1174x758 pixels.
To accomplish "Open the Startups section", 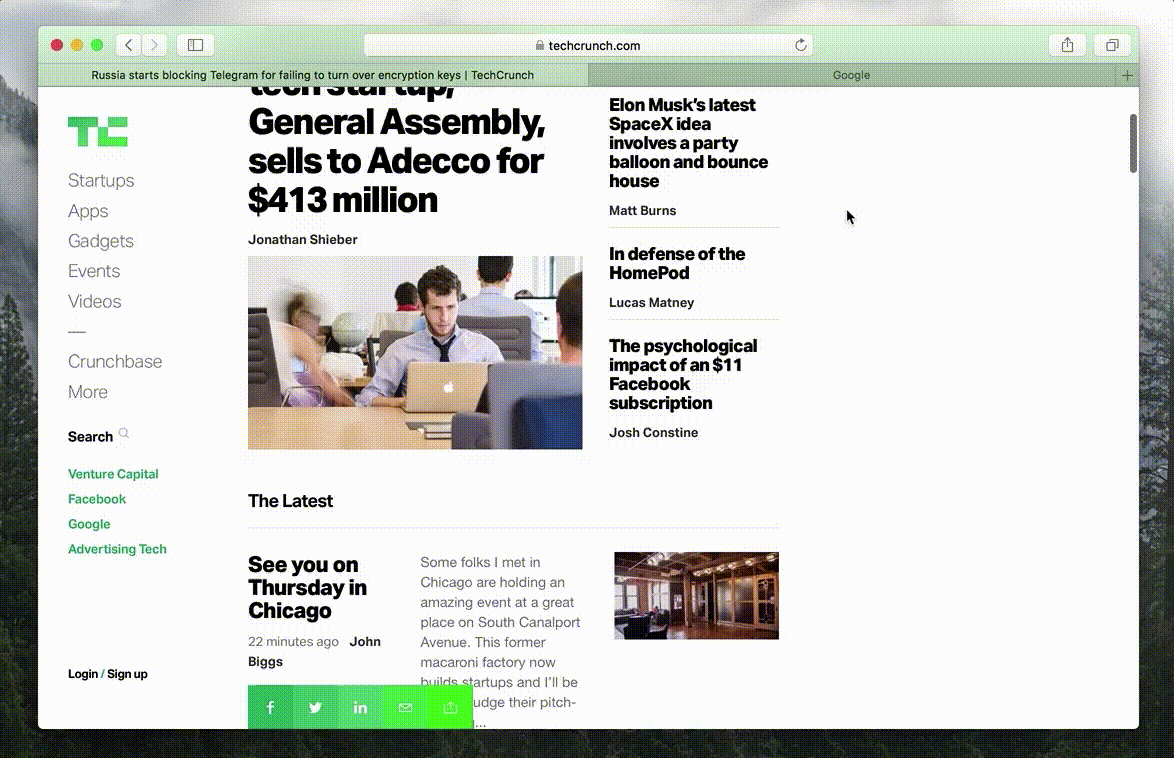I will [x=101, y=181].
